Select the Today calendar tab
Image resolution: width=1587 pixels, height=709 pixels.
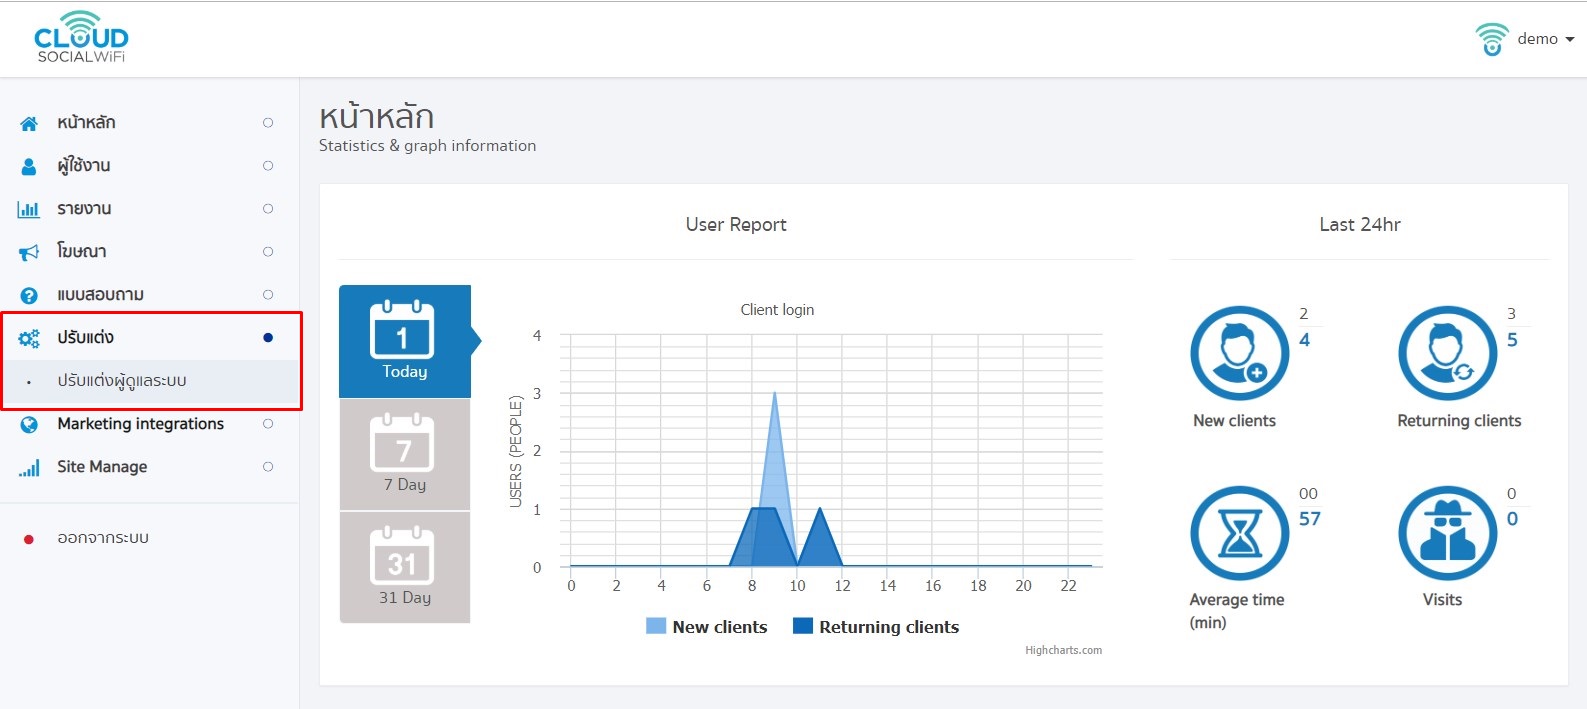pos(405,342)
